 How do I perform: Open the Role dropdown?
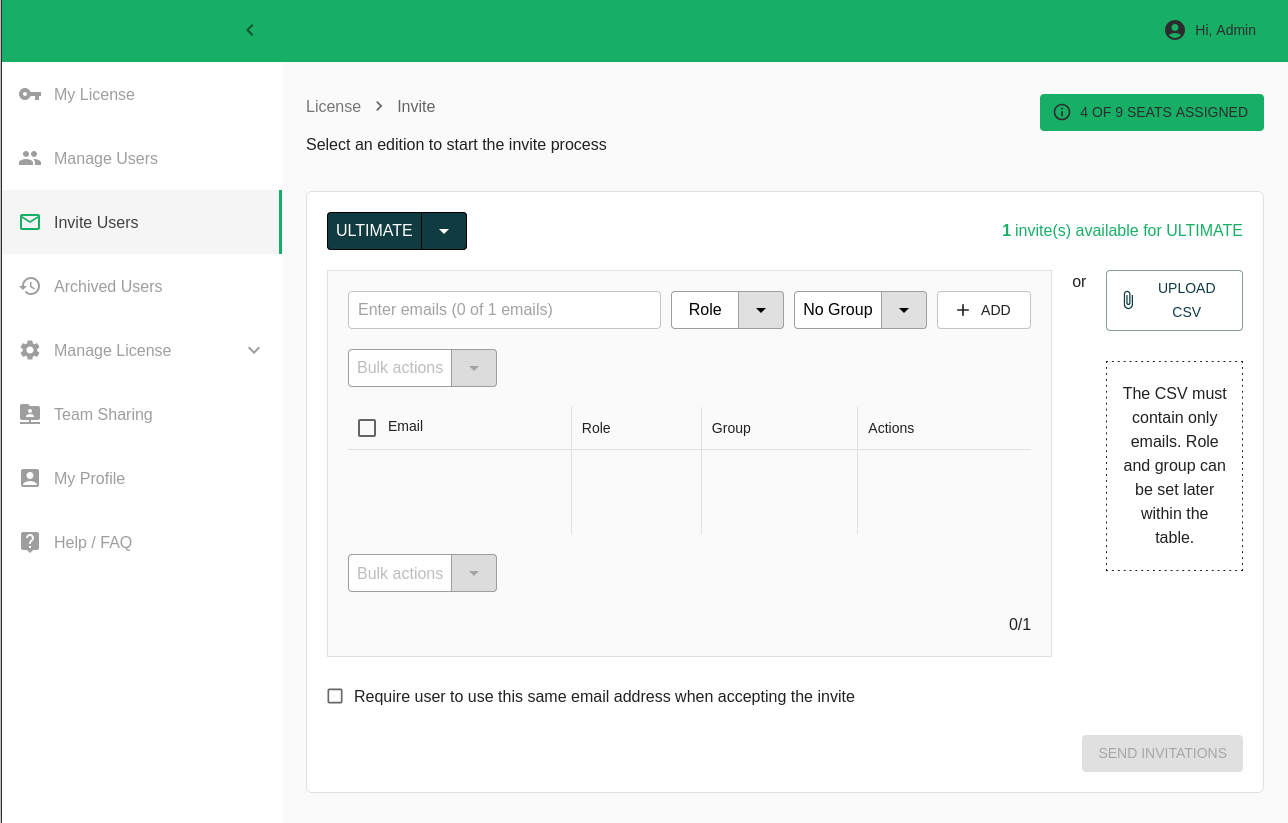[x=760, y=310]
